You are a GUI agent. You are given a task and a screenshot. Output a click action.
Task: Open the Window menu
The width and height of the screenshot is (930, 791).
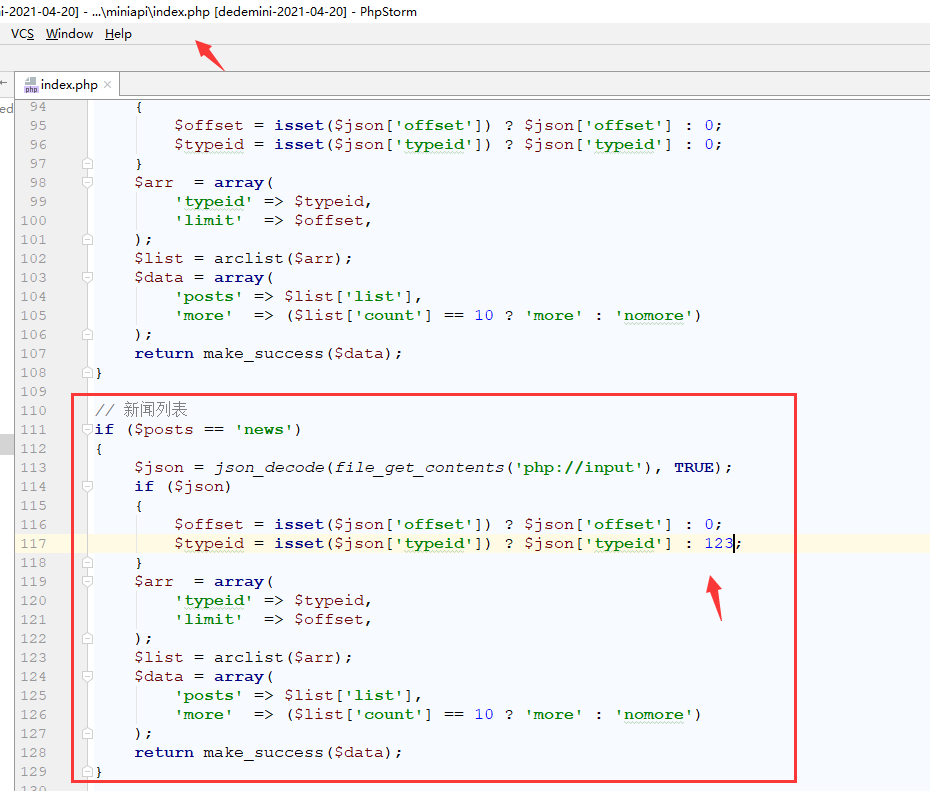(x=69, y=34)
